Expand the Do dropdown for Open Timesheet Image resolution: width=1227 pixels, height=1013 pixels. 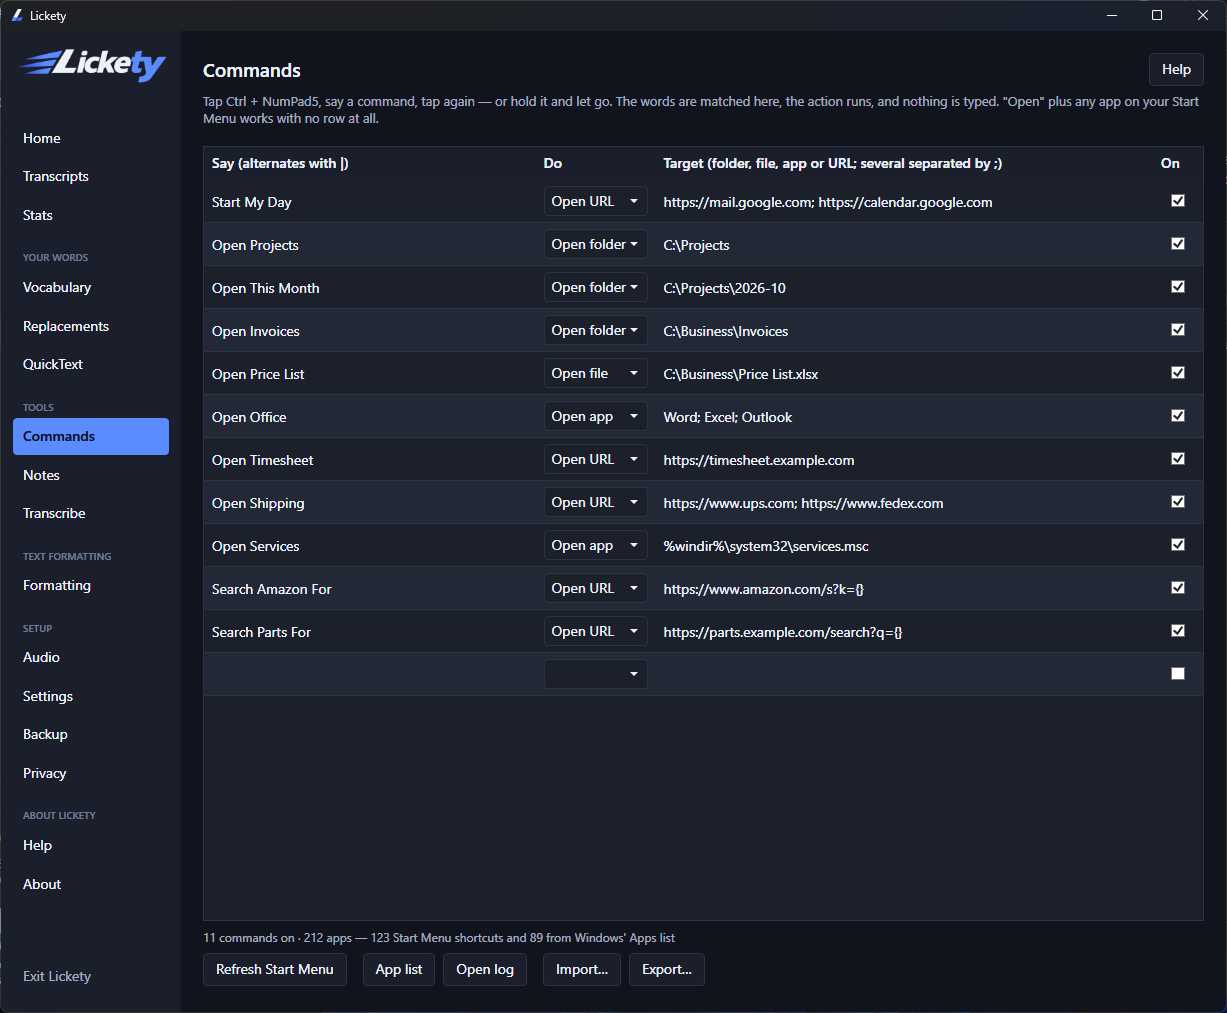(595, 459)
